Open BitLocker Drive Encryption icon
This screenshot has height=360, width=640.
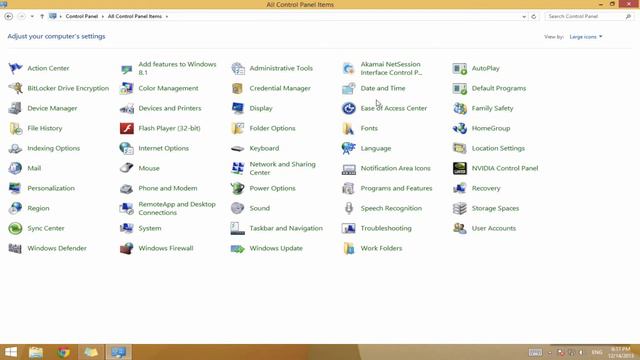click(x=15, y=88)
